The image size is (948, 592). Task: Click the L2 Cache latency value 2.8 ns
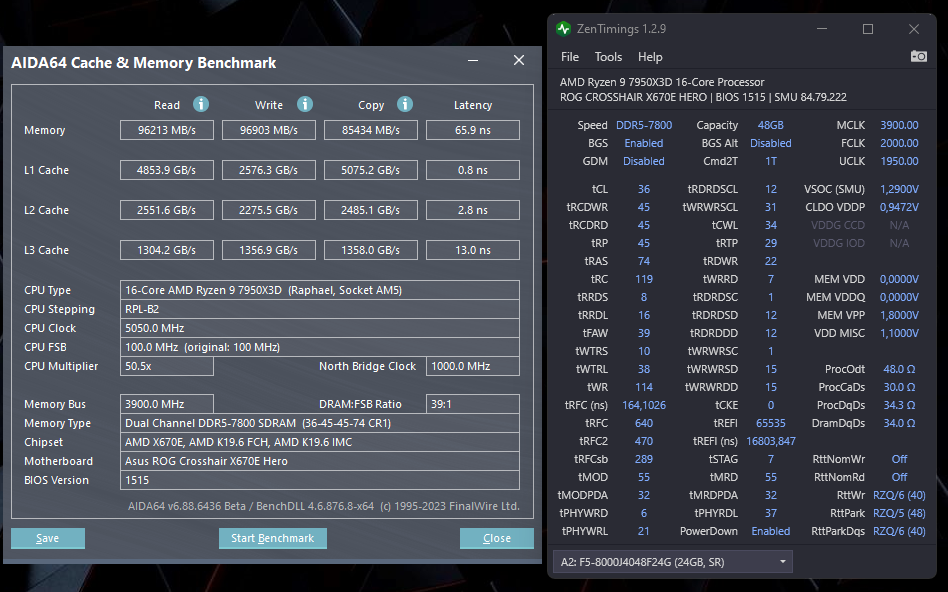[x=473, y=210]
